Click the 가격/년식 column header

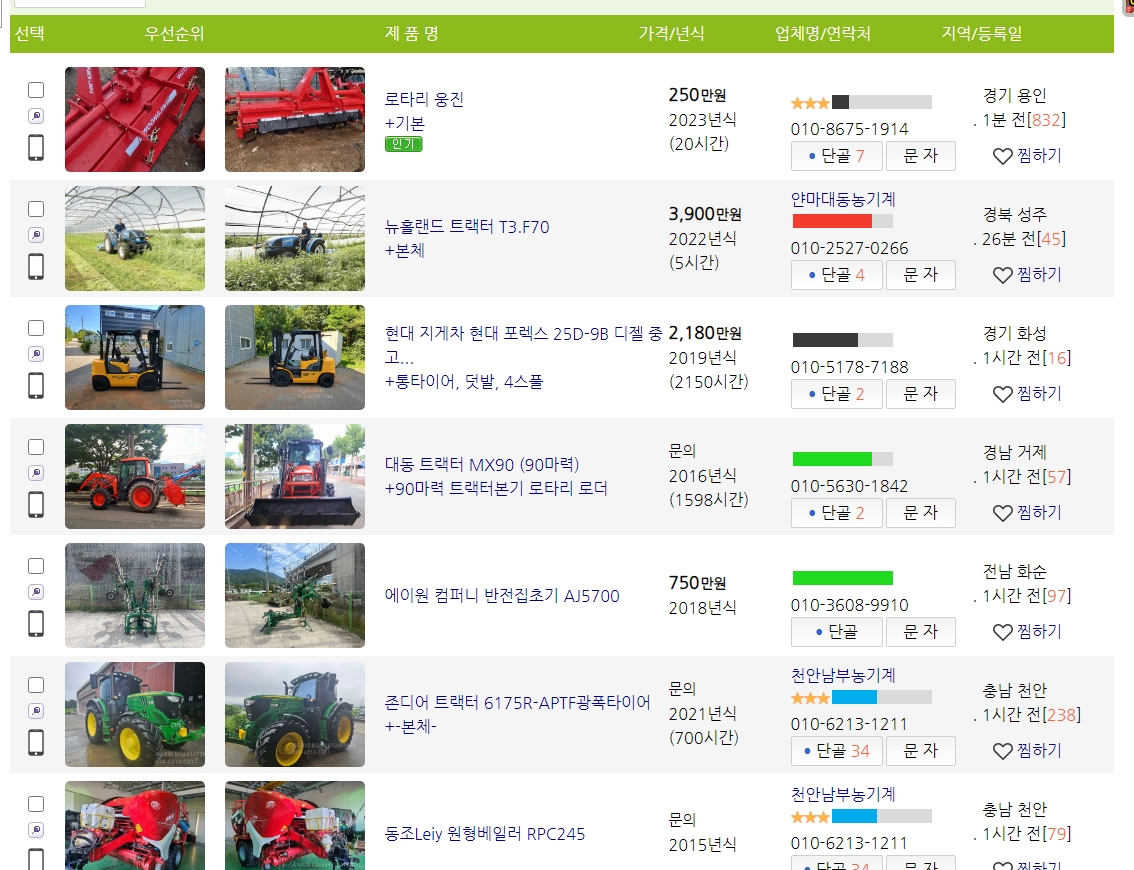673,33
